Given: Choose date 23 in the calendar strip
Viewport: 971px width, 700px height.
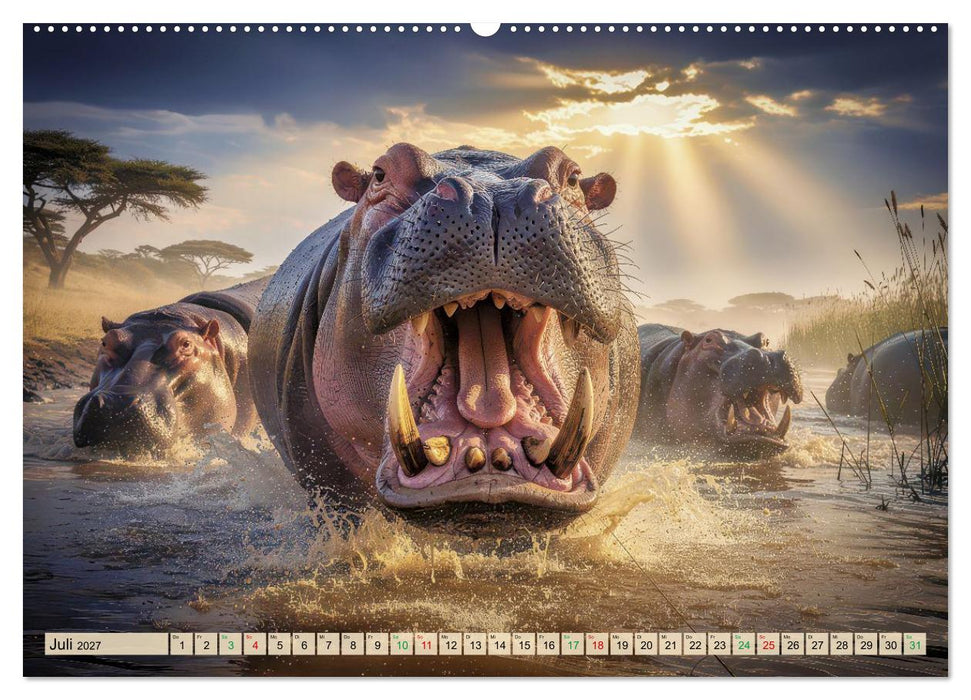Looking at the screenshot, I should click(x=720, y=644).
